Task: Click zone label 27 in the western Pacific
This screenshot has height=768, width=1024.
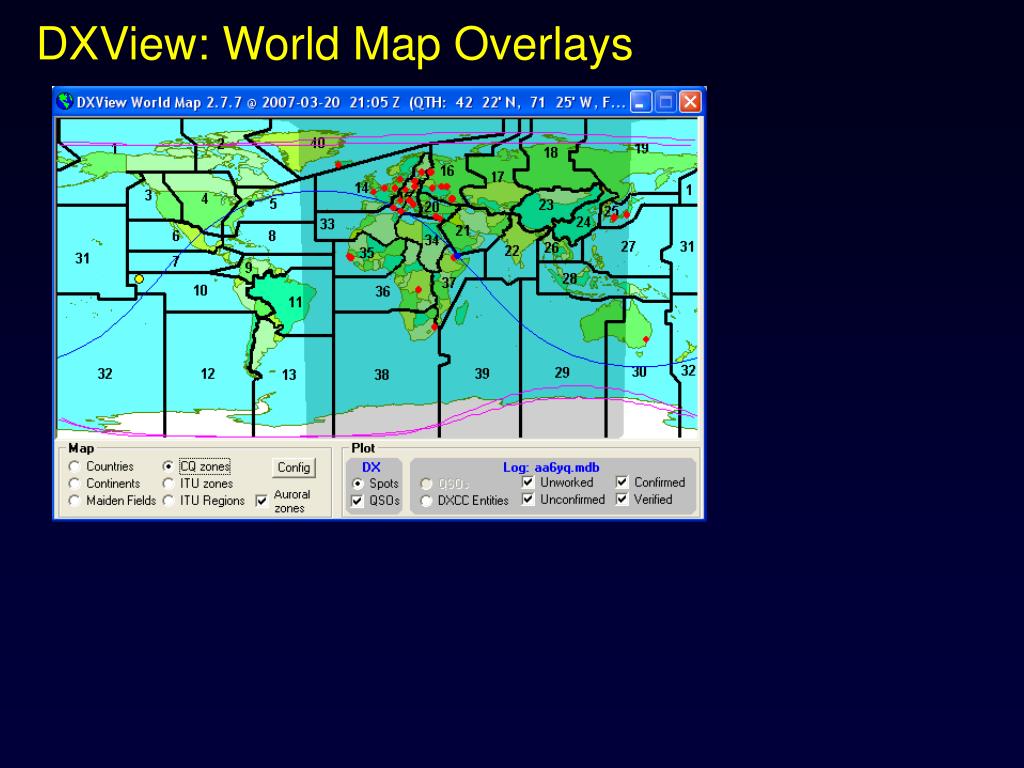Action: 628,246
